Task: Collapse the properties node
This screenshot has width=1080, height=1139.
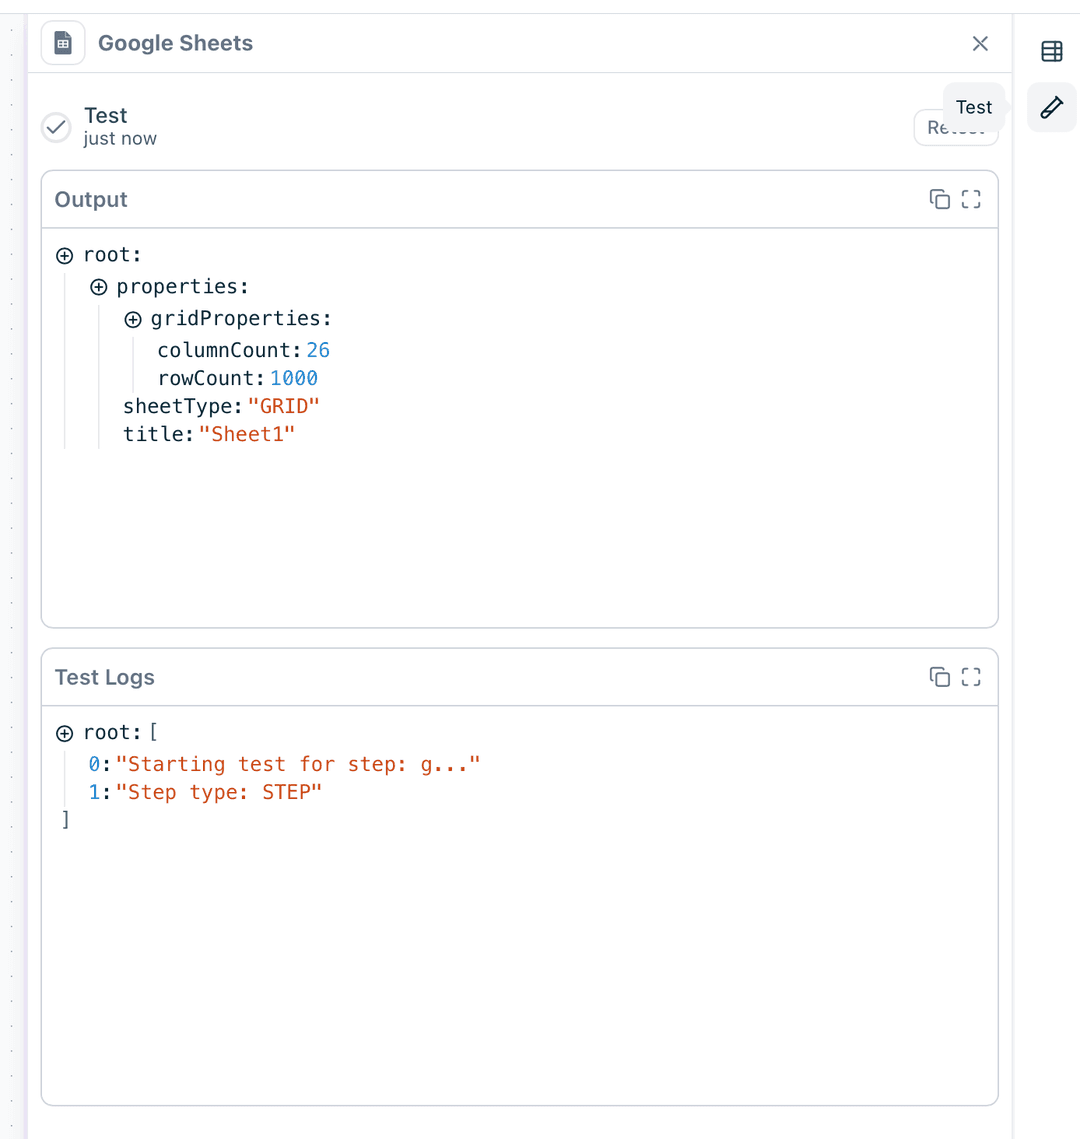Action: point(99,288)
